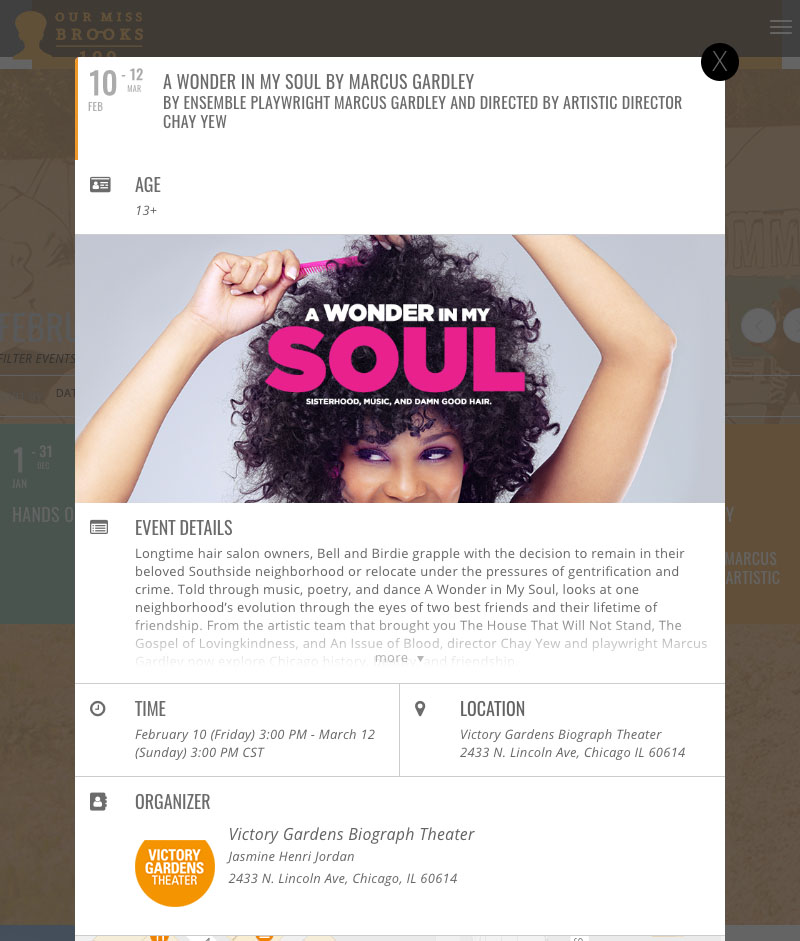The height and width of the screenshot is (941, 800).
Task: Click the previous month arrow circle
Action: [758, 326]
